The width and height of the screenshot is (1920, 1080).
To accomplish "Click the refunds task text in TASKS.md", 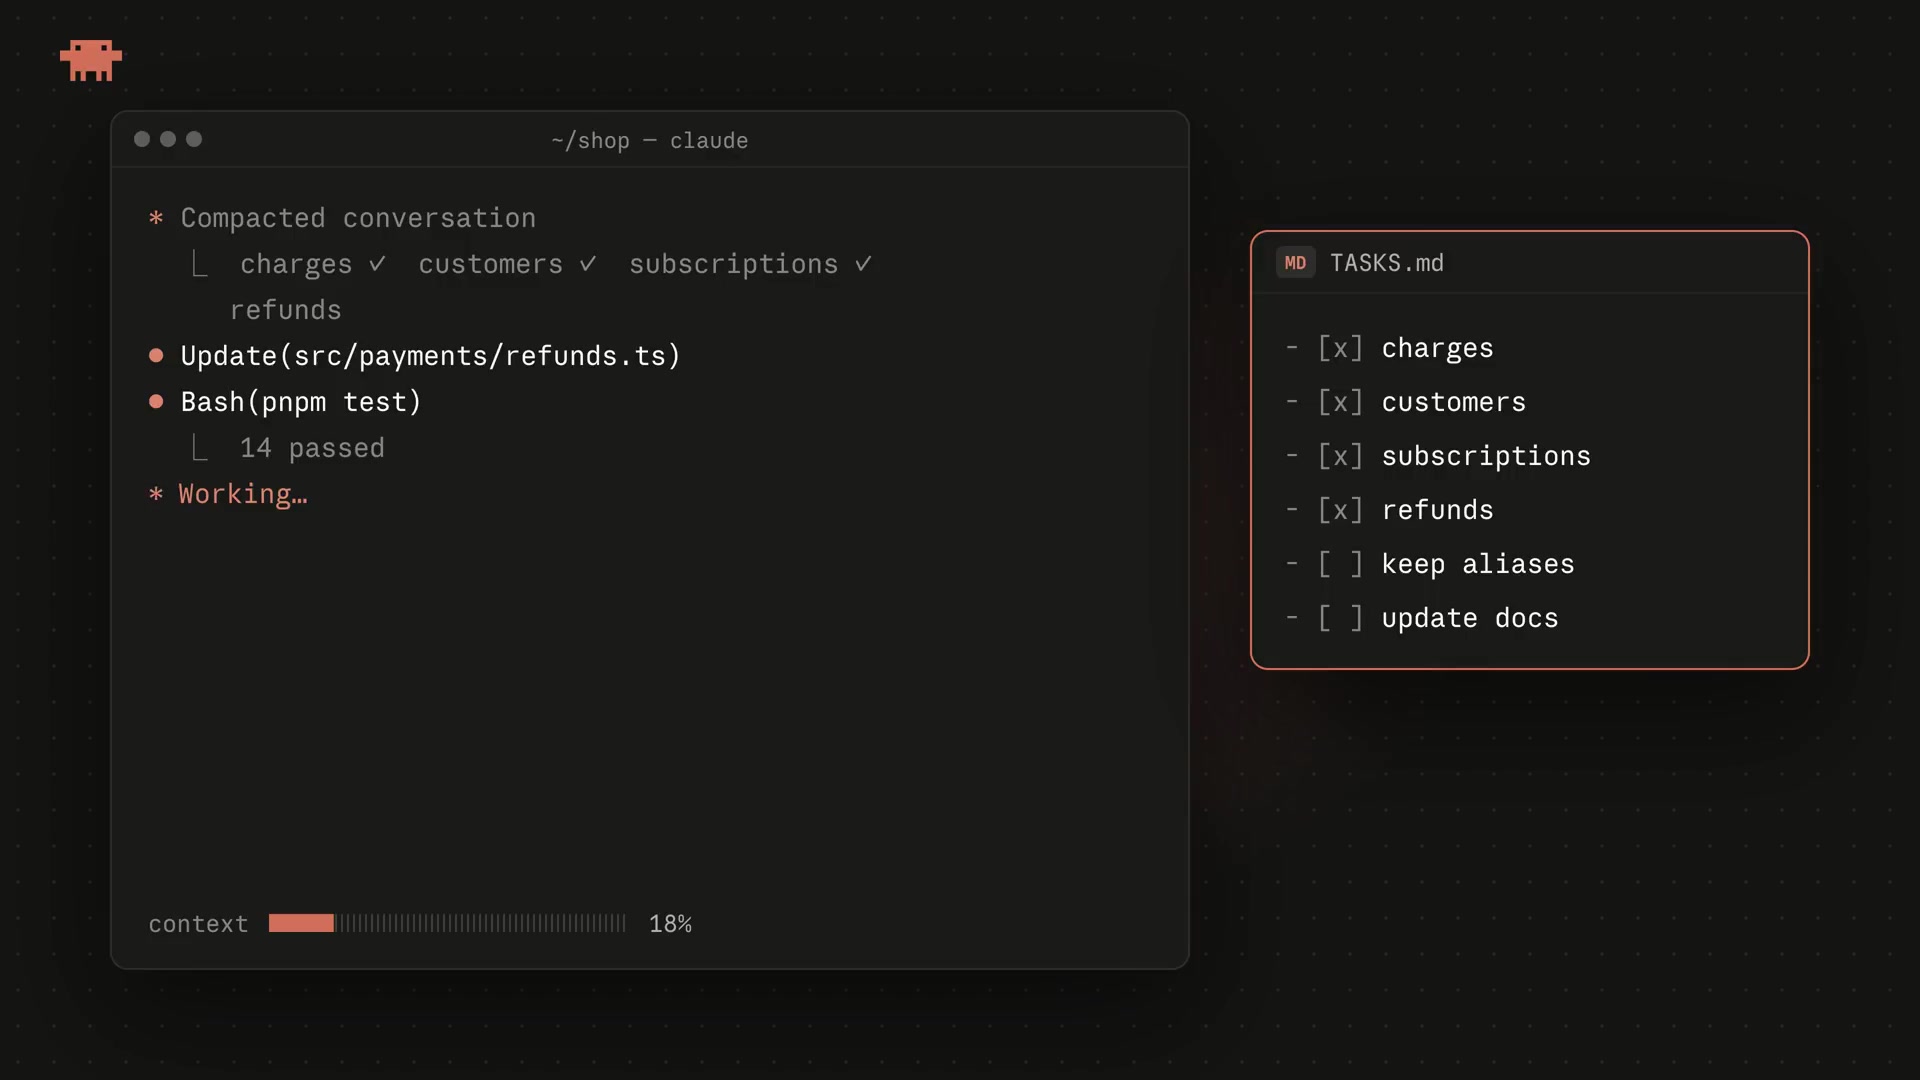I will [1437, 510].
